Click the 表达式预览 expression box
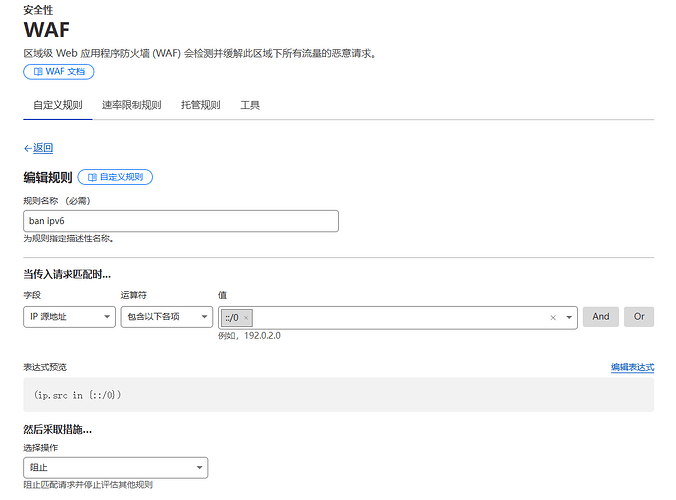 tap(338, 395)
